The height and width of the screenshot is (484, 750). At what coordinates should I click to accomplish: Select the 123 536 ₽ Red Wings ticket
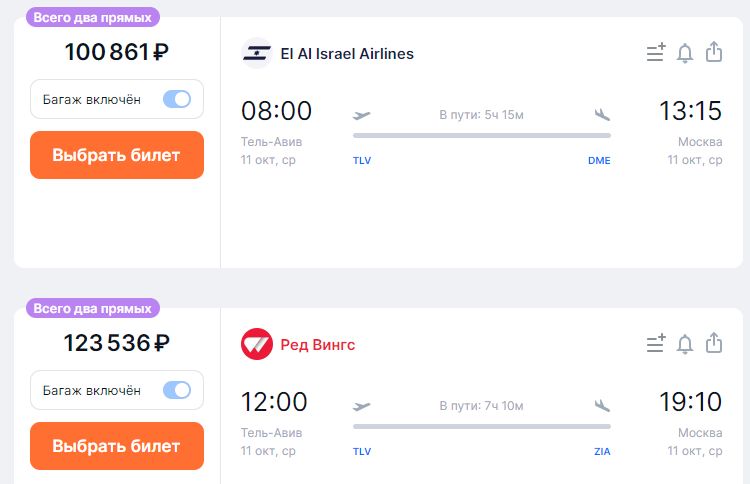tap(117, 446)
